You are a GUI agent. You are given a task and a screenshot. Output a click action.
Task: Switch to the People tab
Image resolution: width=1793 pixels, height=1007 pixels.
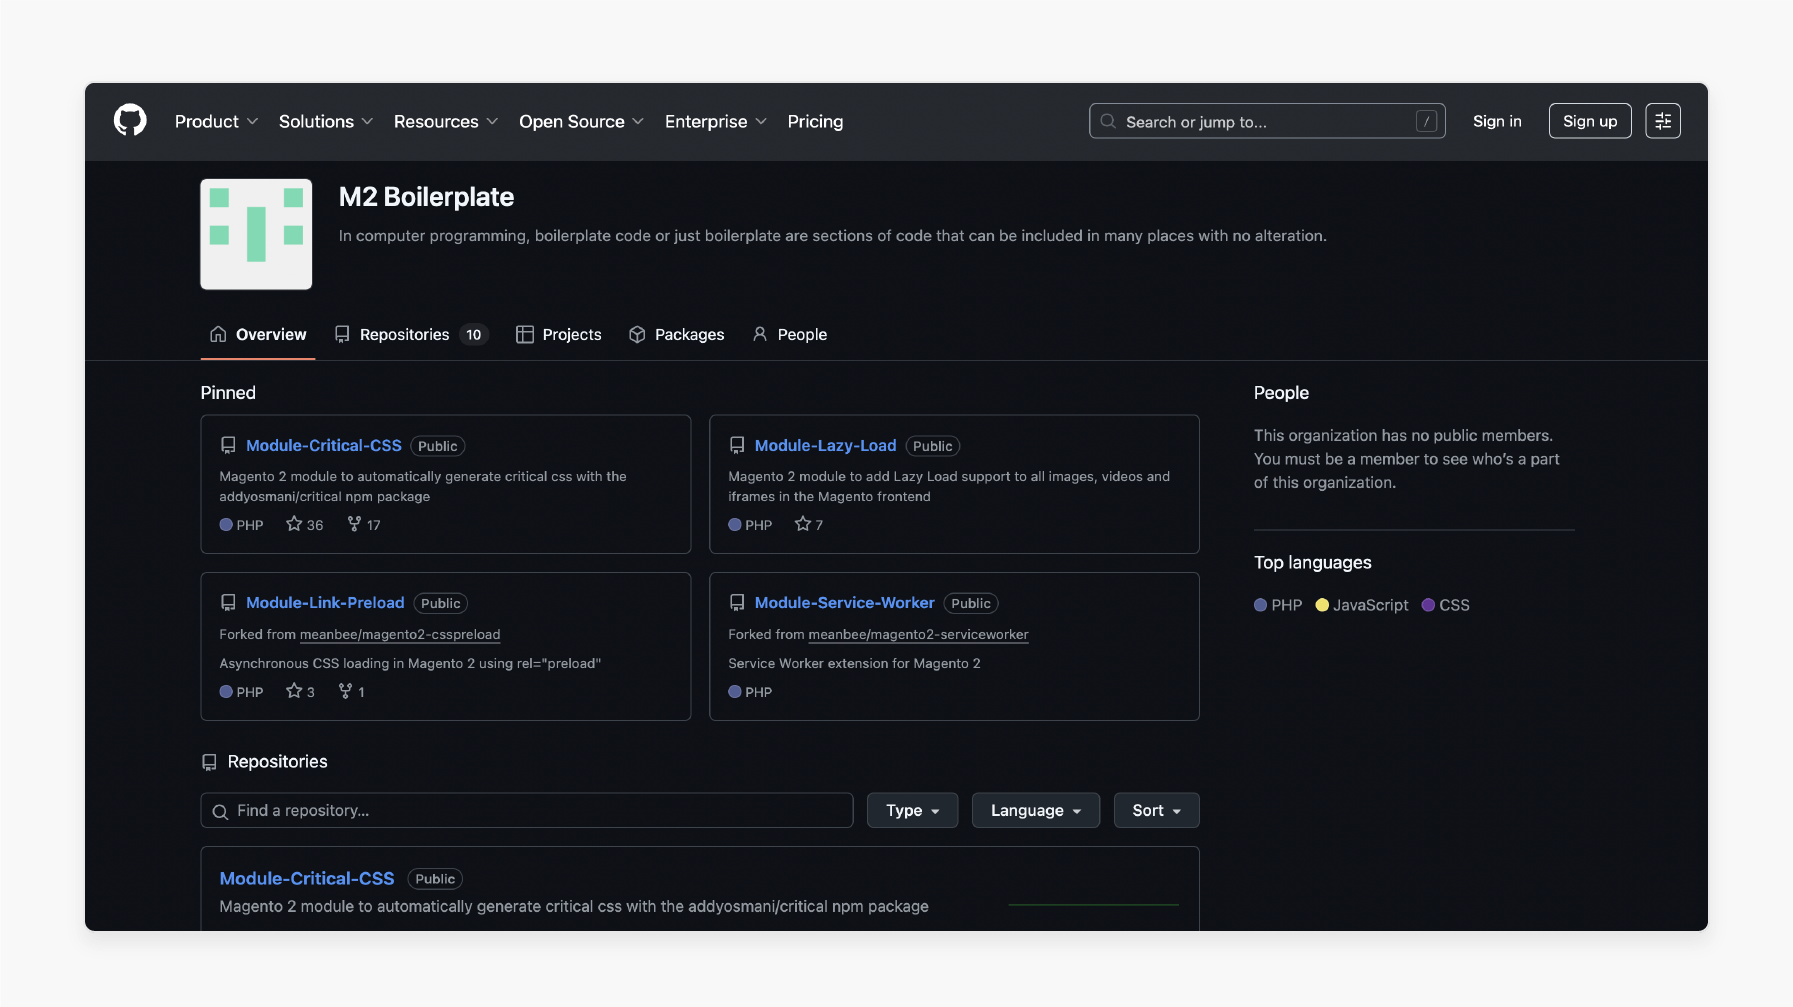coord(789,334)
